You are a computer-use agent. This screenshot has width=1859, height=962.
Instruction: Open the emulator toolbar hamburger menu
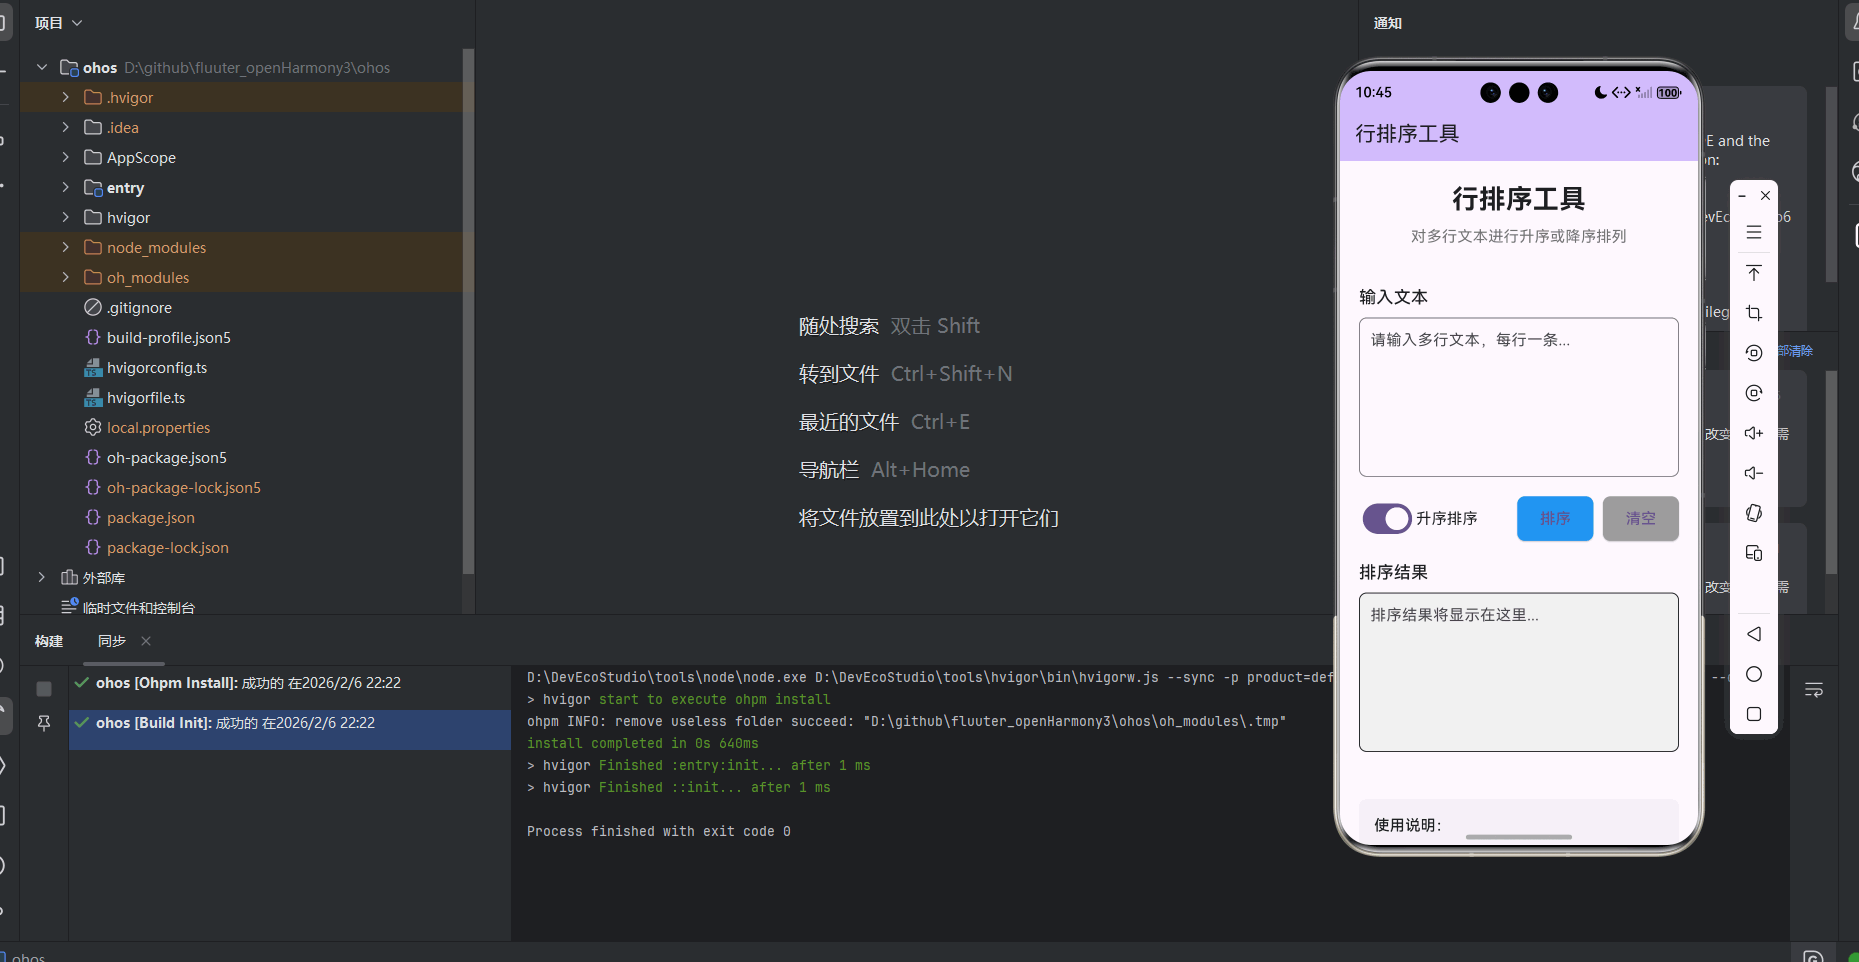pos(1754,232)
